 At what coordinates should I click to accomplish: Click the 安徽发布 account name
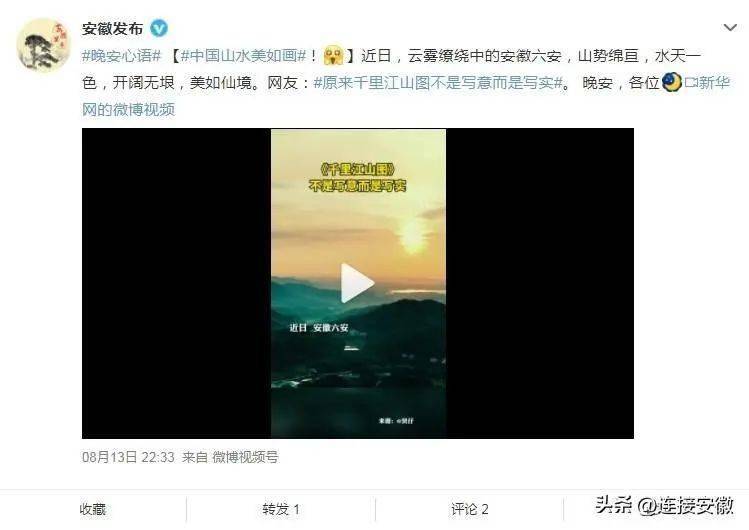(x=112, y=29)
